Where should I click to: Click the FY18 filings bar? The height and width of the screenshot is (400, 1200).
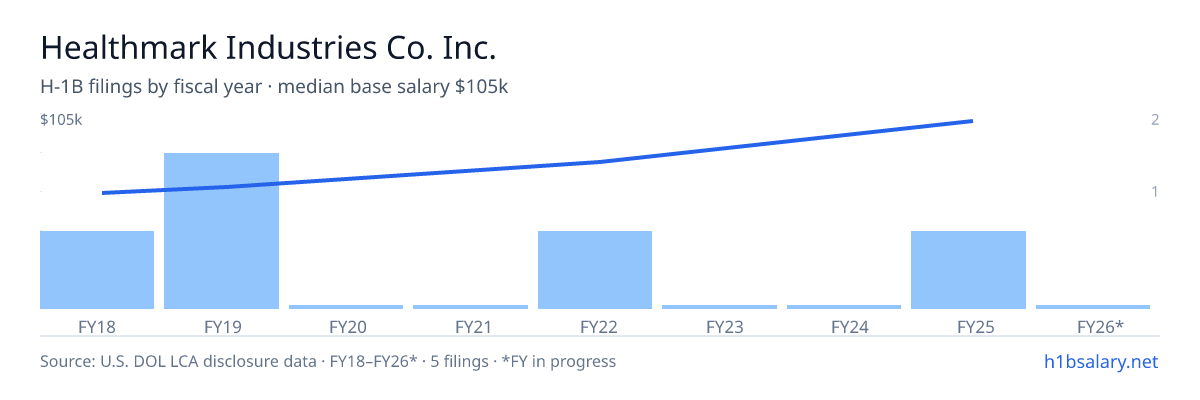point(97,270)
